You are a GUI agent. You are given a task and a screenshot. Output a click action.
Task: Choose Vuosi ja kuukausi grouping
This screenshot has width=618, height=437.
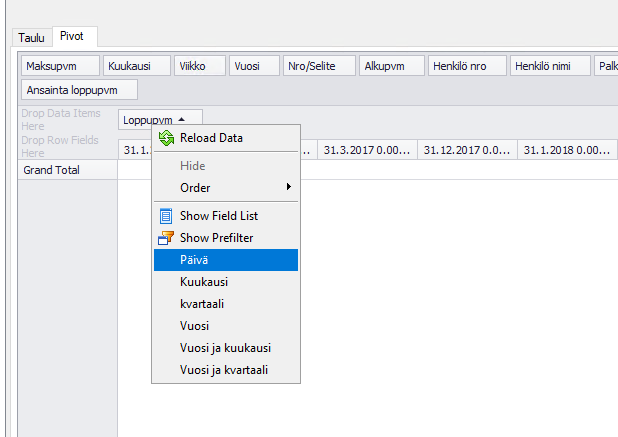point(226,348)
